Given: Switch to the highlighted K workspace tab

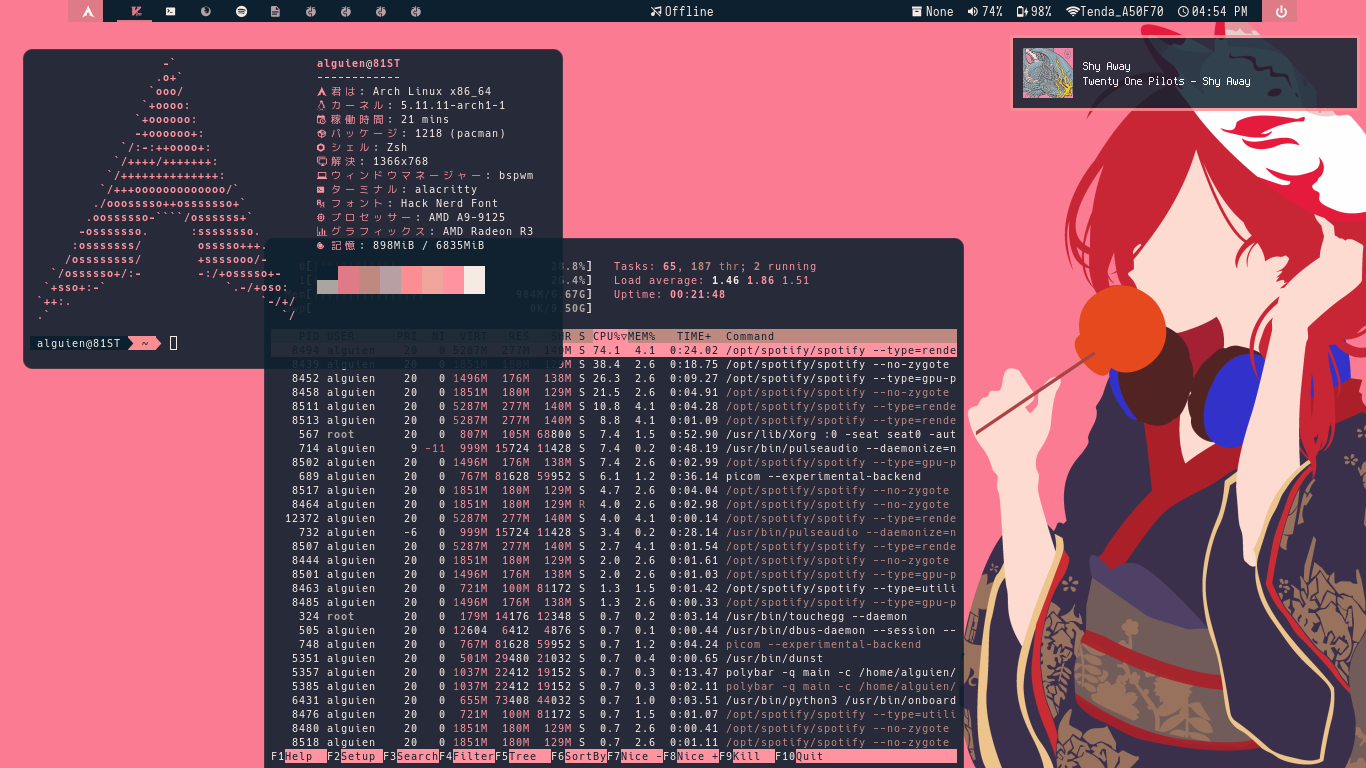Looking at the screenshot, I should (135, 11).
